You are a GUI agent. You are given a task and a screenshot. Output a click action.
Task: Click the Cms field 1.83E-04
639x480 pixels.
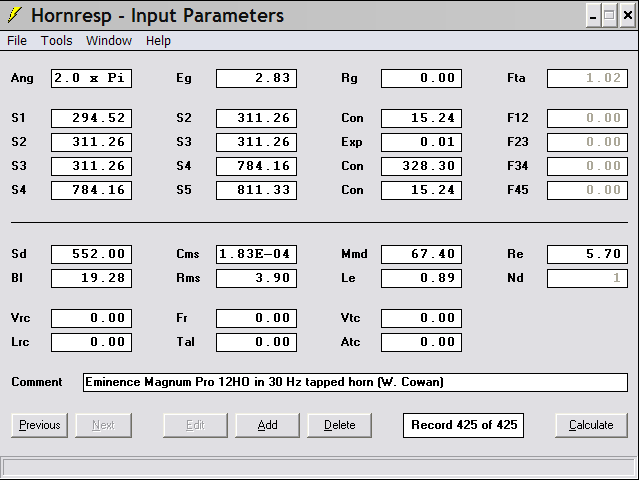pyautogui.click(x=256, y=254)
